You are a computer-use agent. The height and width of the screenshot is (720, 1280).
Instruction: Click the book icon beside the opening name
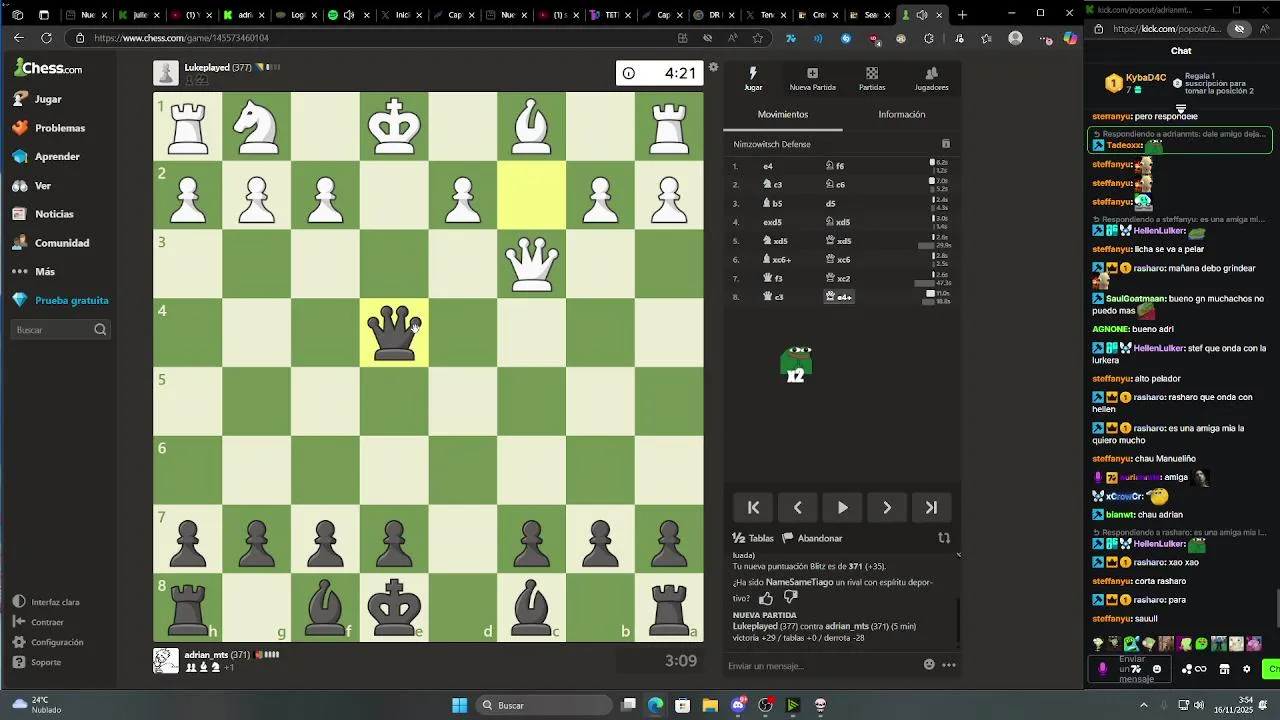(946, 144)
